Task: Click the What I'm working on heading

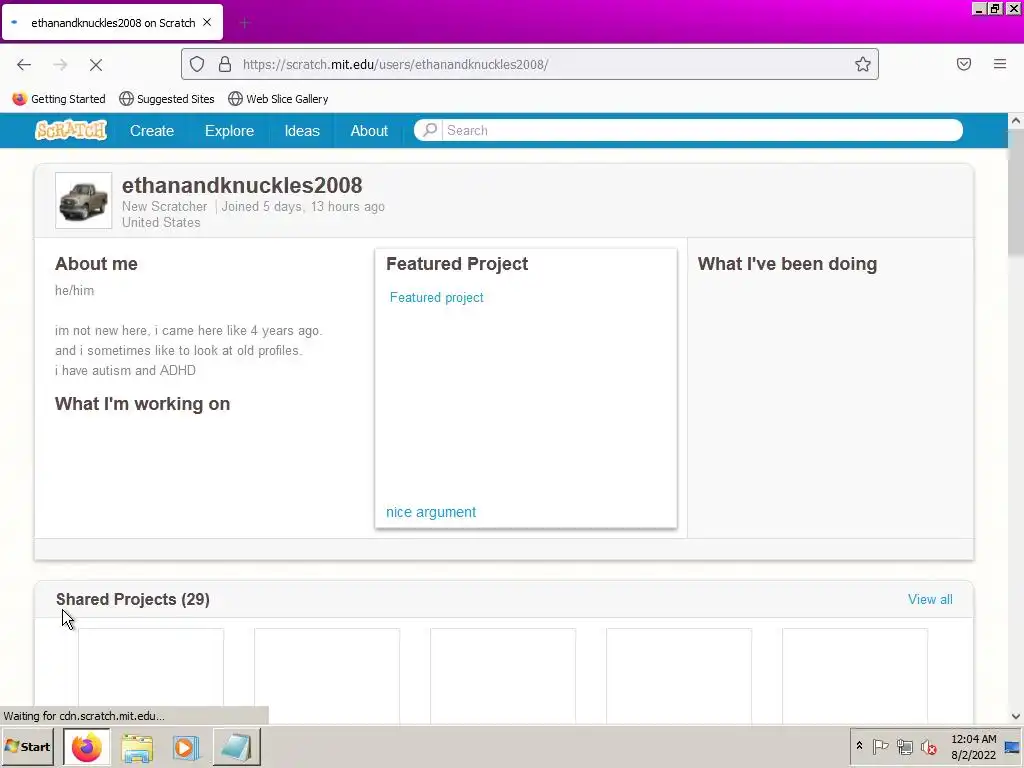Action: pos(142,404)
